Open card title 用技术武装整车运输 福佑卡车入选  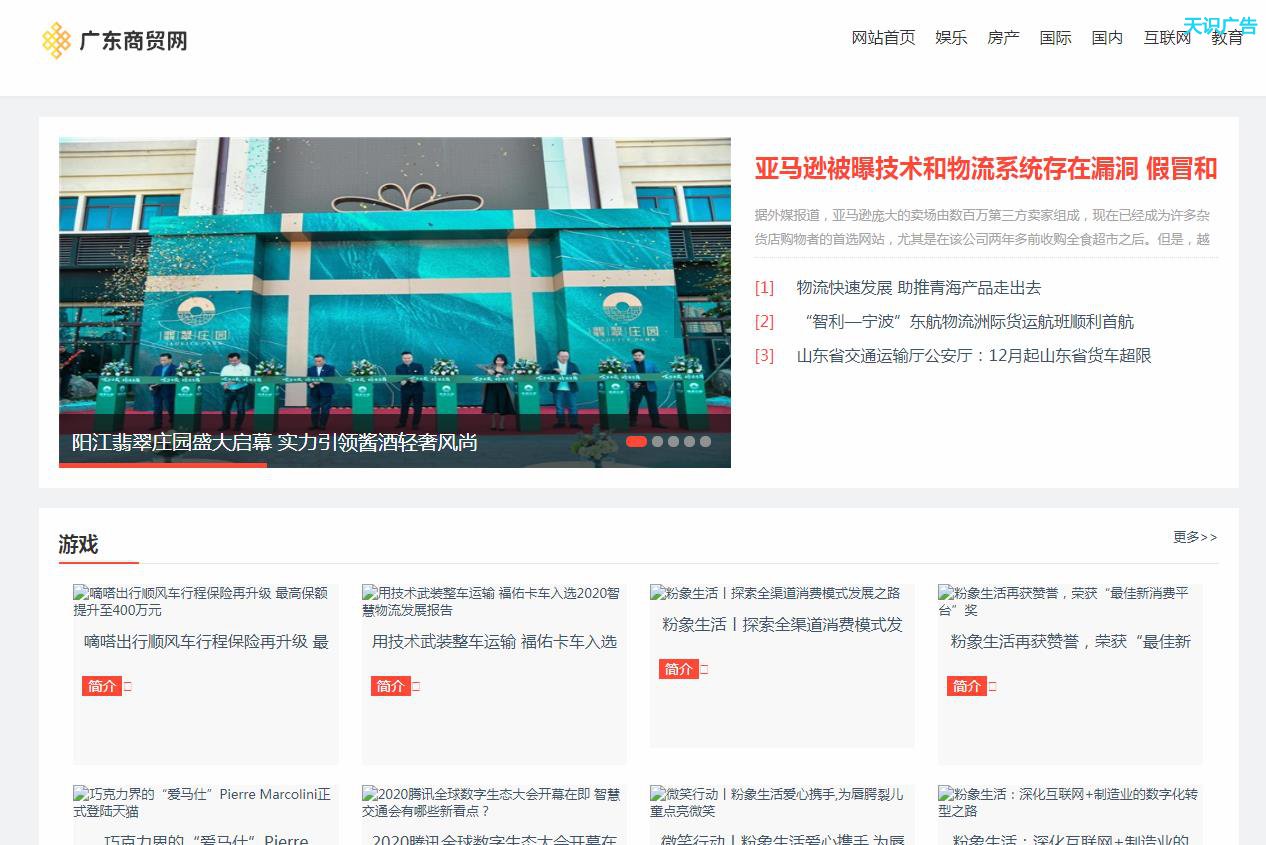[494, 642]
